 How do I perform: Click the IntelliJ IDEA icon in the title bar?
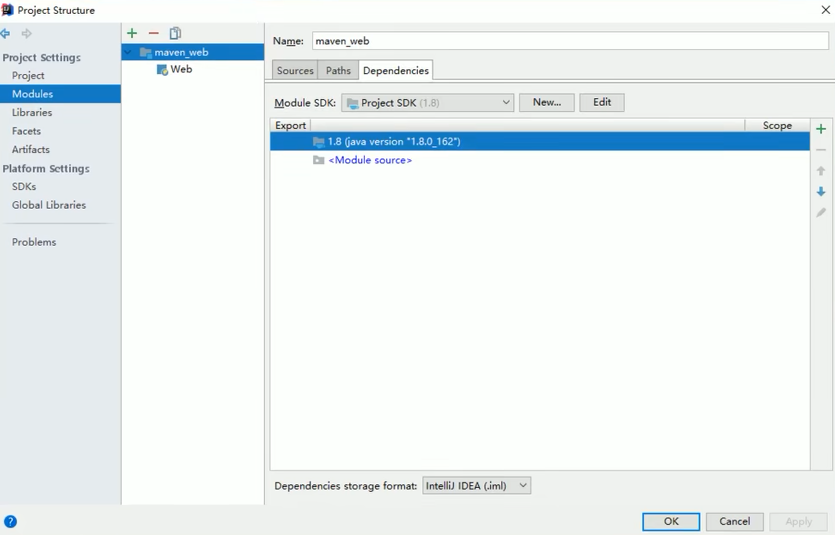[x=7, y=10]
